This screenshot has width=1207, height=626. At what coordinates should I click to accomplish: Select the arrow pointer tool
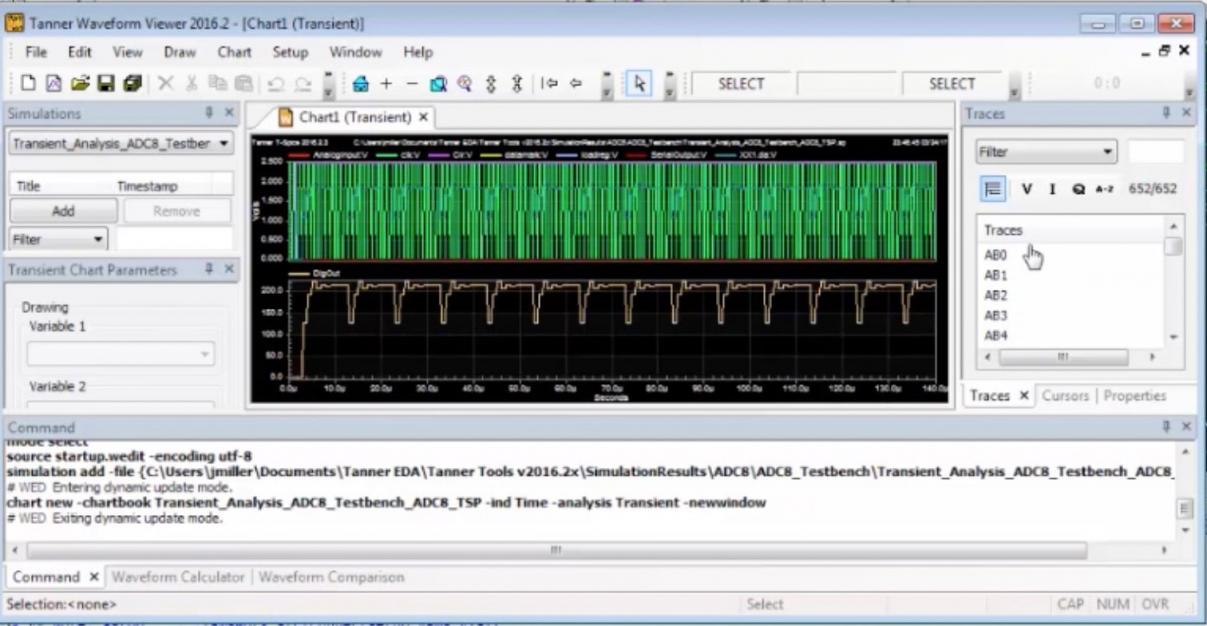coord(640,85)
